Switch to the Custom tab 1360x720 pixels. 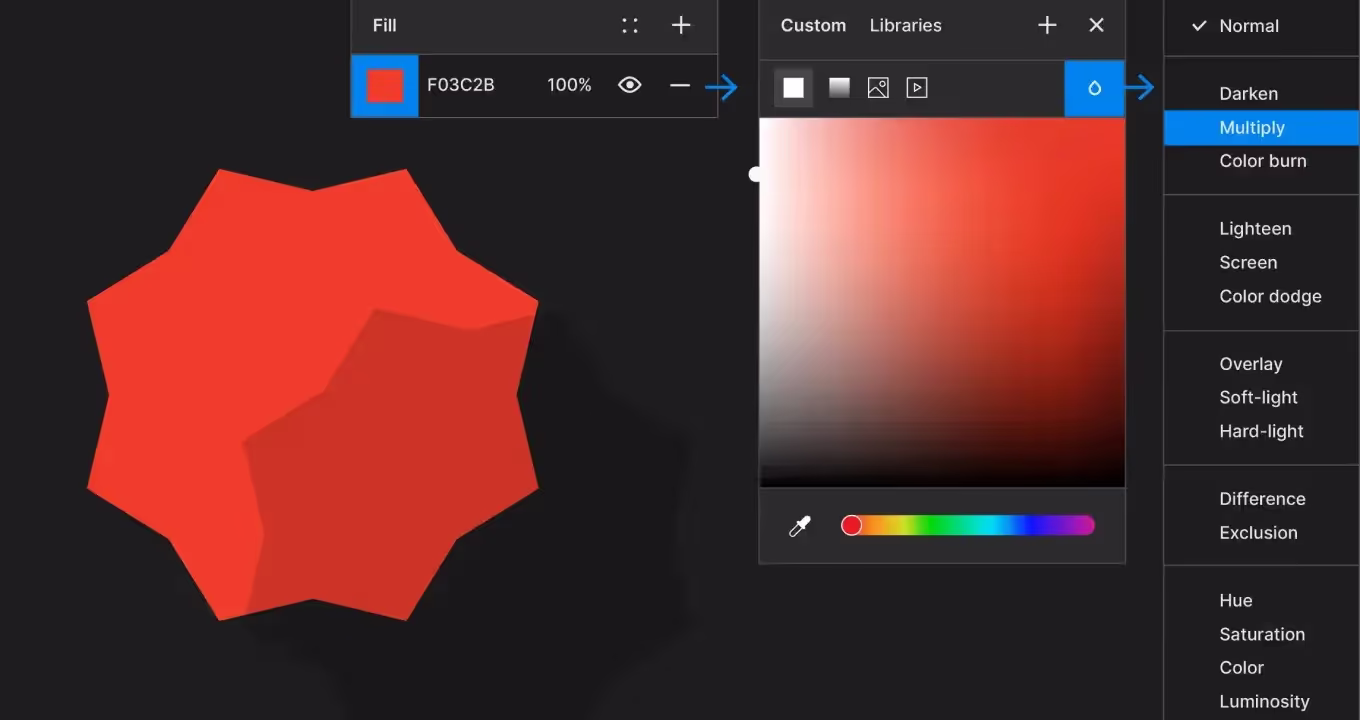[x=813, y=26]
